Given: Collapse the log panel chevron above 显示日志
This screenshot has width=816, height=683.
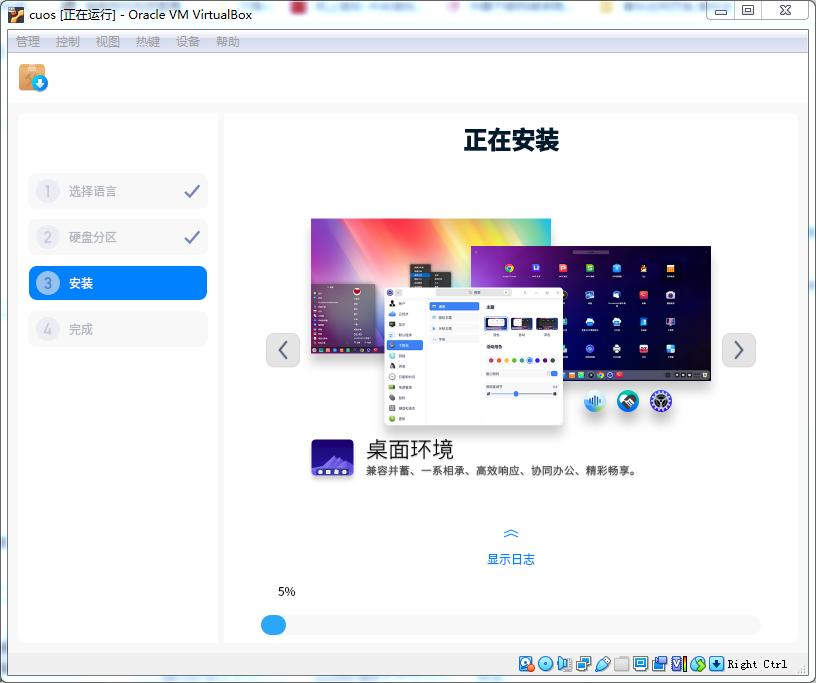Looking at the screenshot, I should point(511,533).
